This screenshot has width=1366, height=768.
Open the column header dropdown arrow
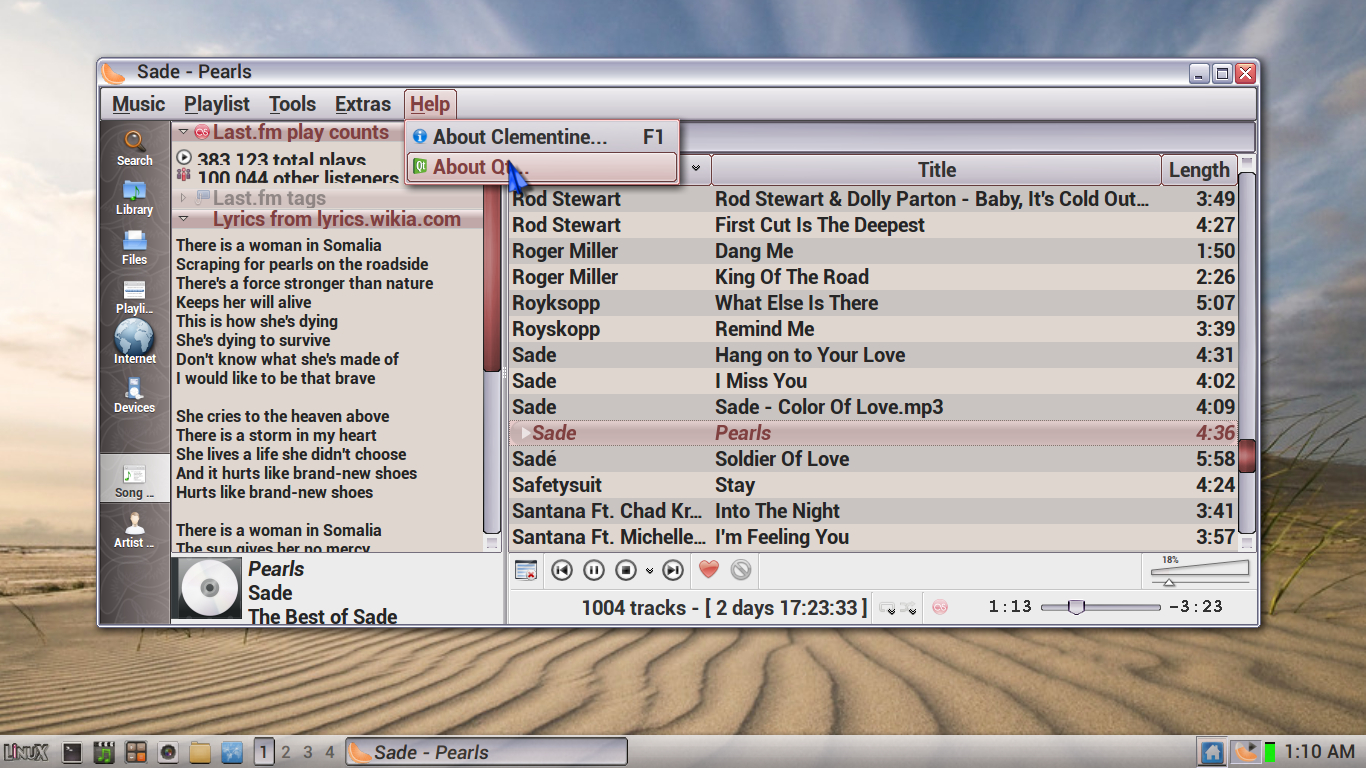[696, 169]
